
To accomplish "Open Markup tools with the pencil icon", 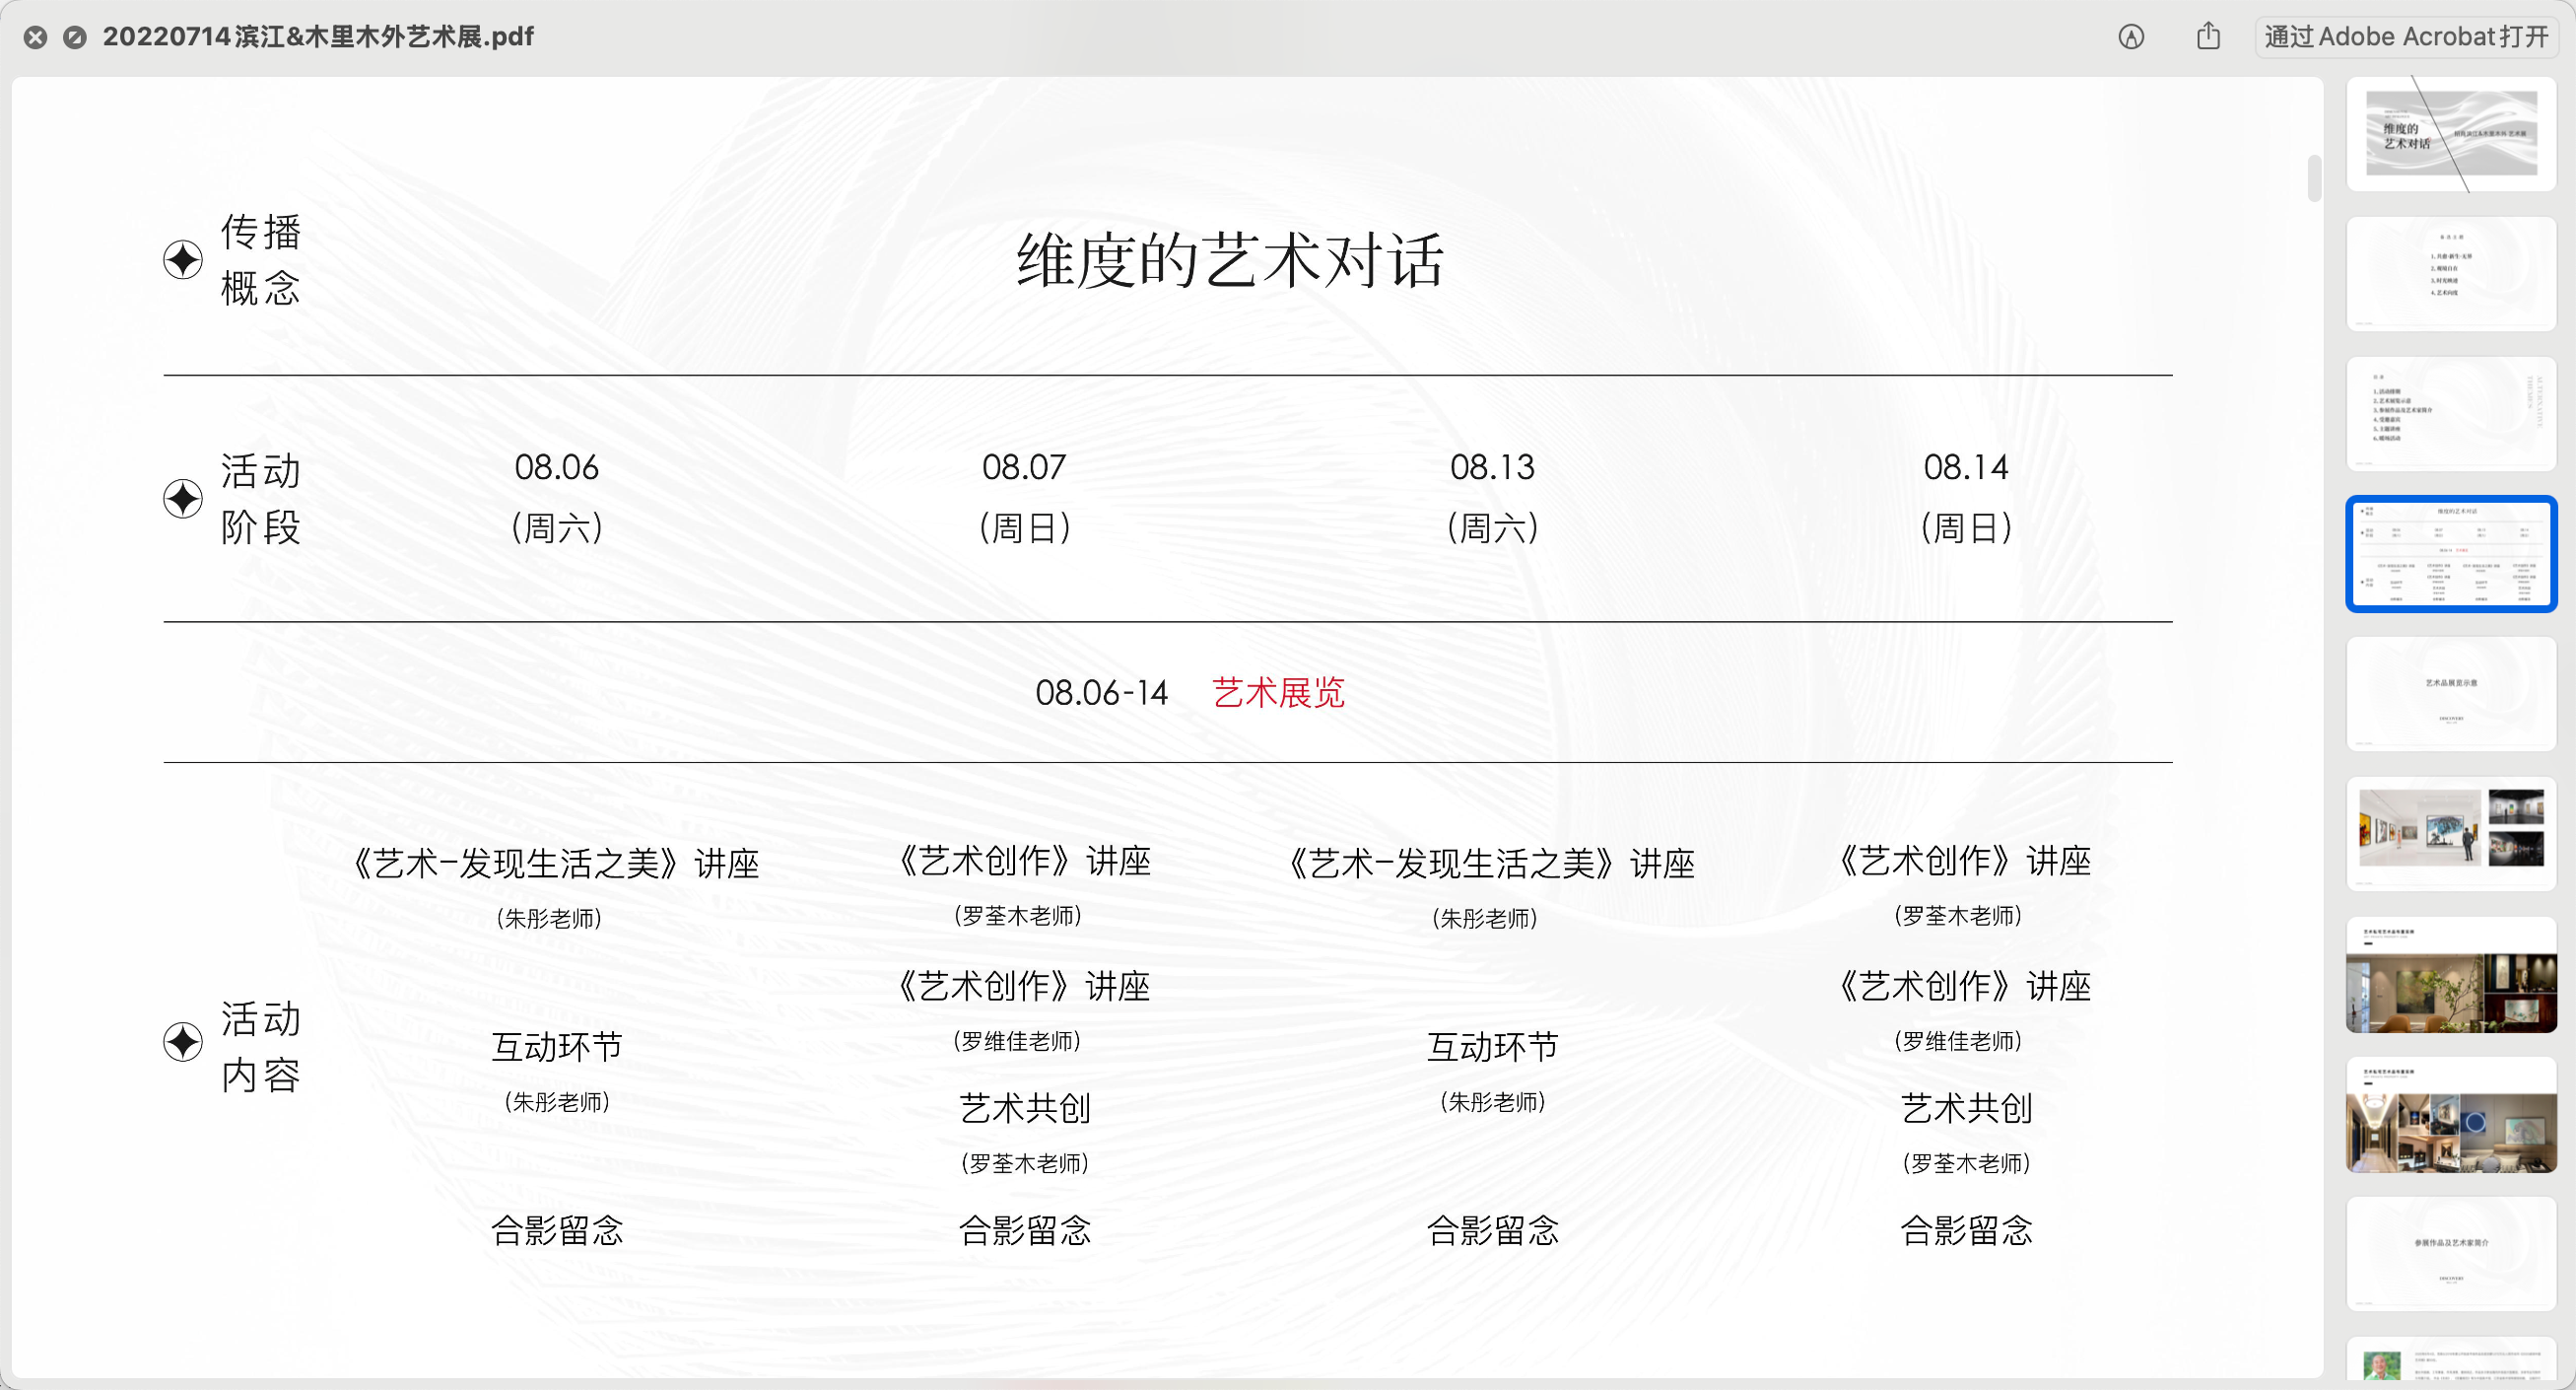I will tap(2132, 36).
